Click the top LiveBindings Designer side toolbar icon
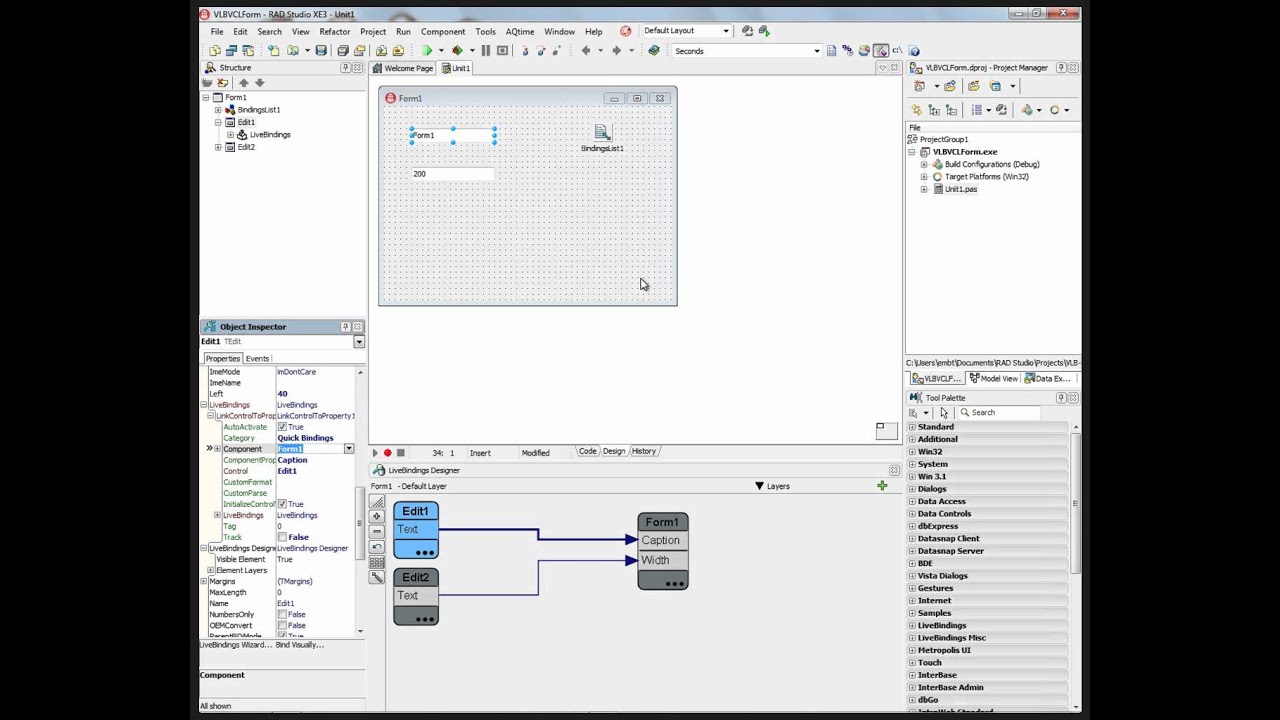The width and height of the screenshot is (1280, 720). point(377,502)
